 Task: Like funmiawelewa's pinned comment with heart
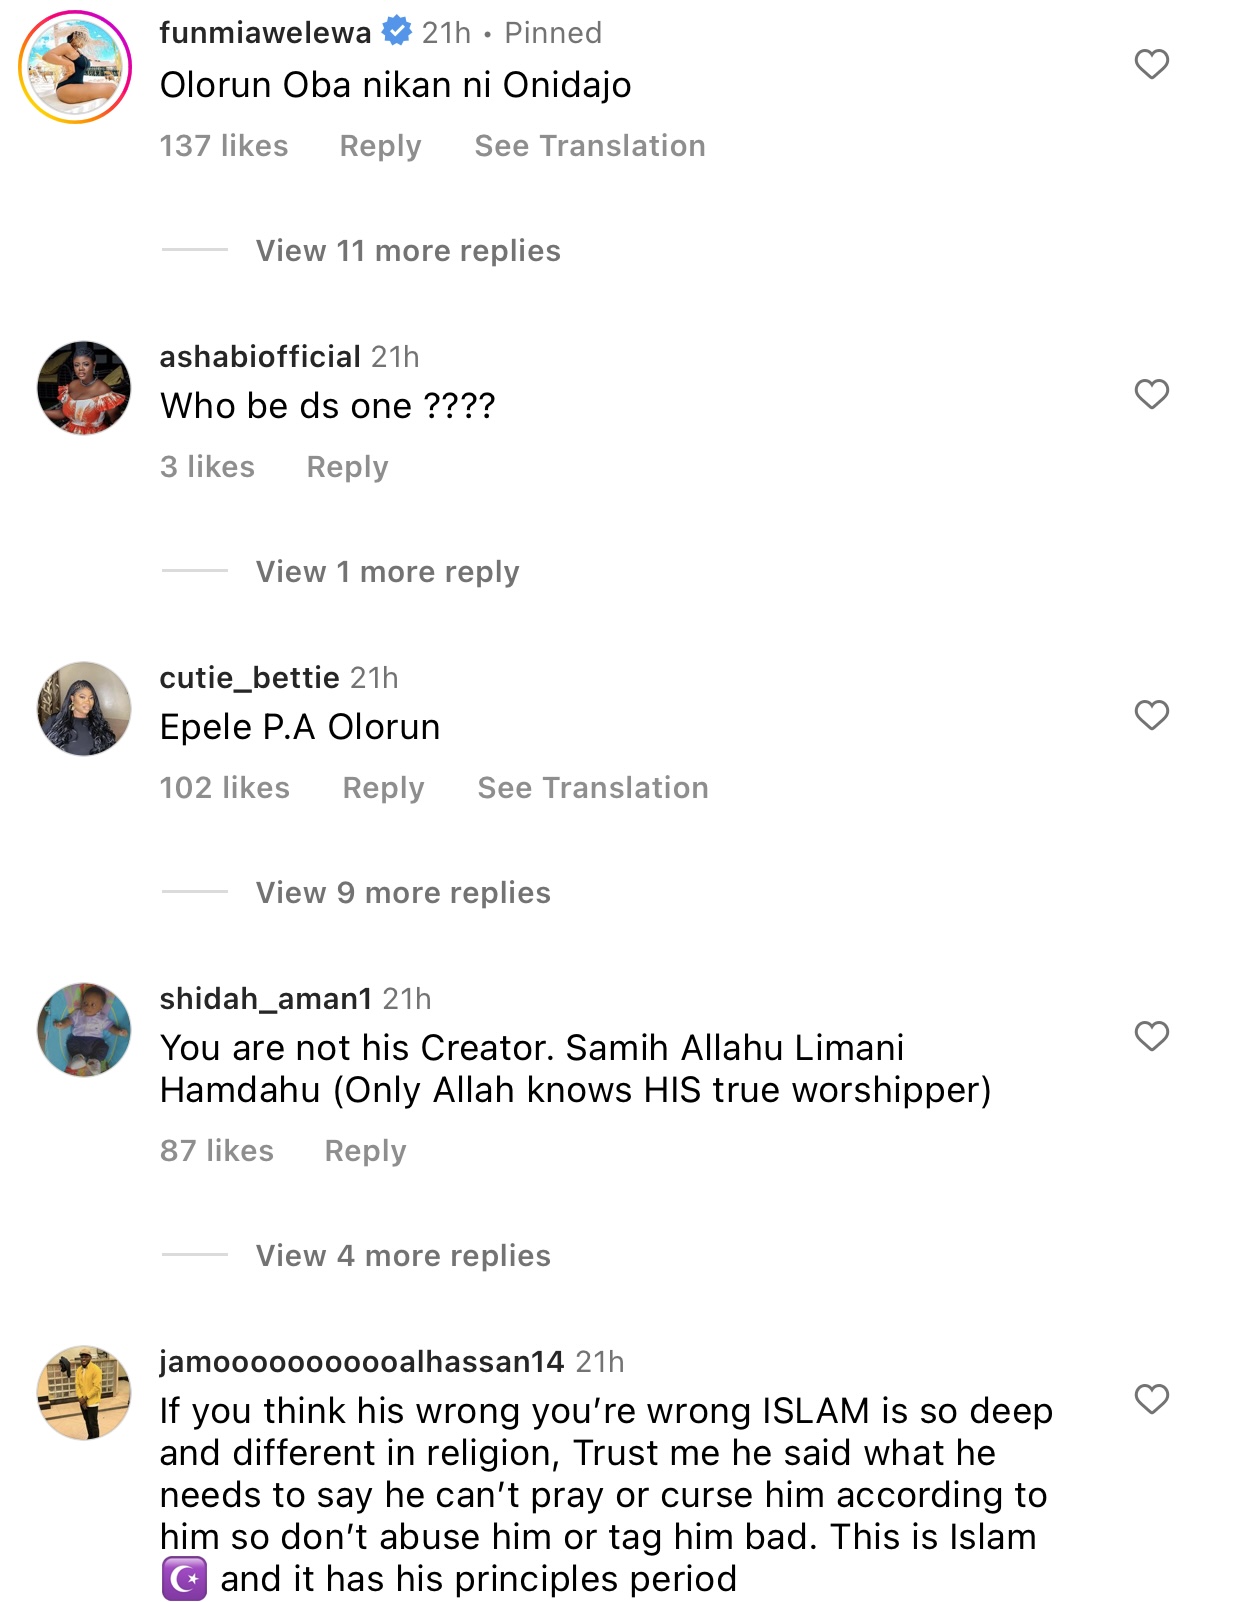(1151, 64)
